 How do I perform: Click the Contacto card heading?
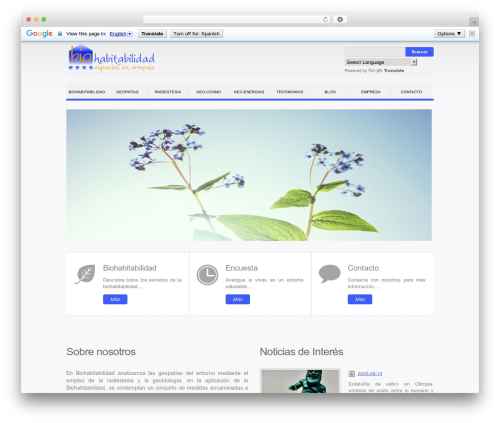363,268
